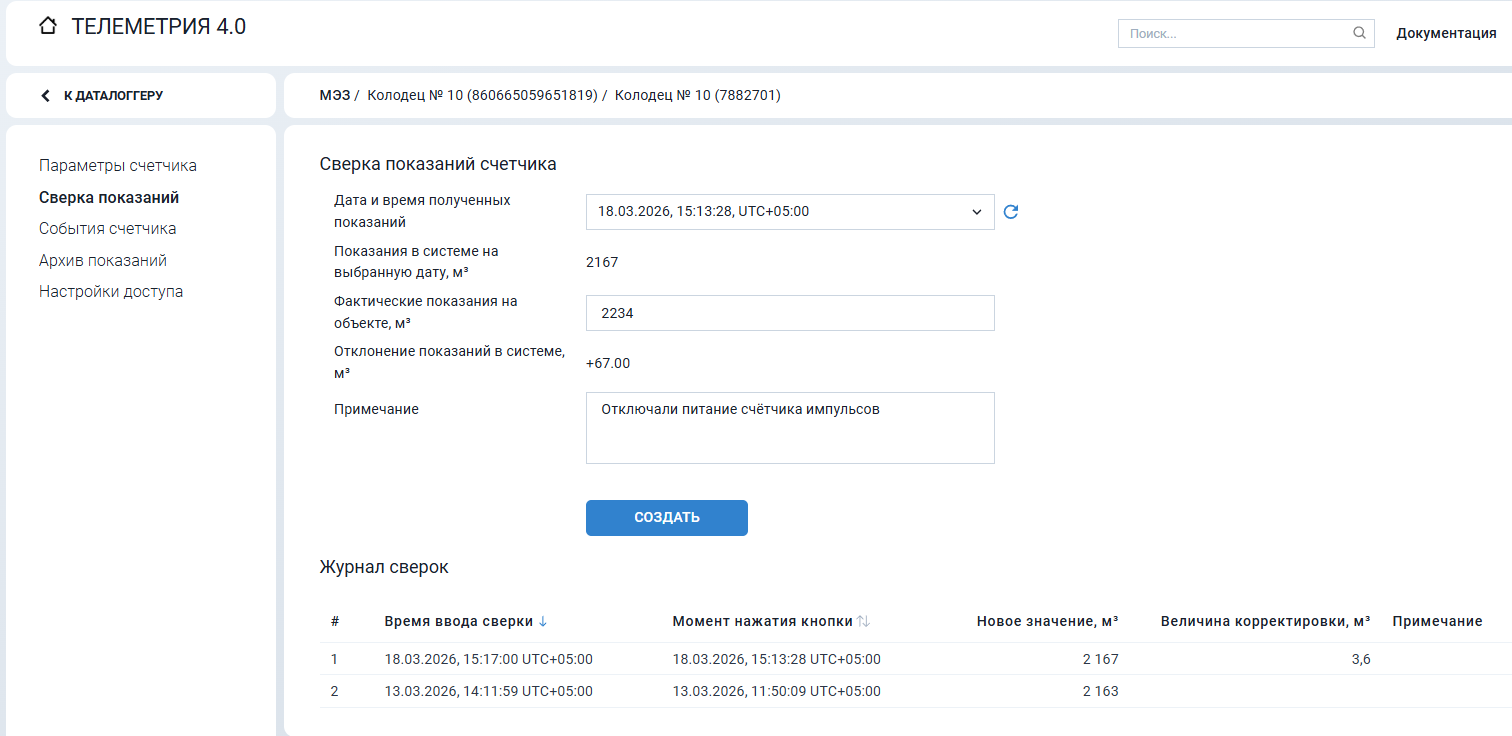
Task: Click the back arrow icon К ДАТАЛОГГЕРУ
Action: pyautogui.click(x=45, y=96)
